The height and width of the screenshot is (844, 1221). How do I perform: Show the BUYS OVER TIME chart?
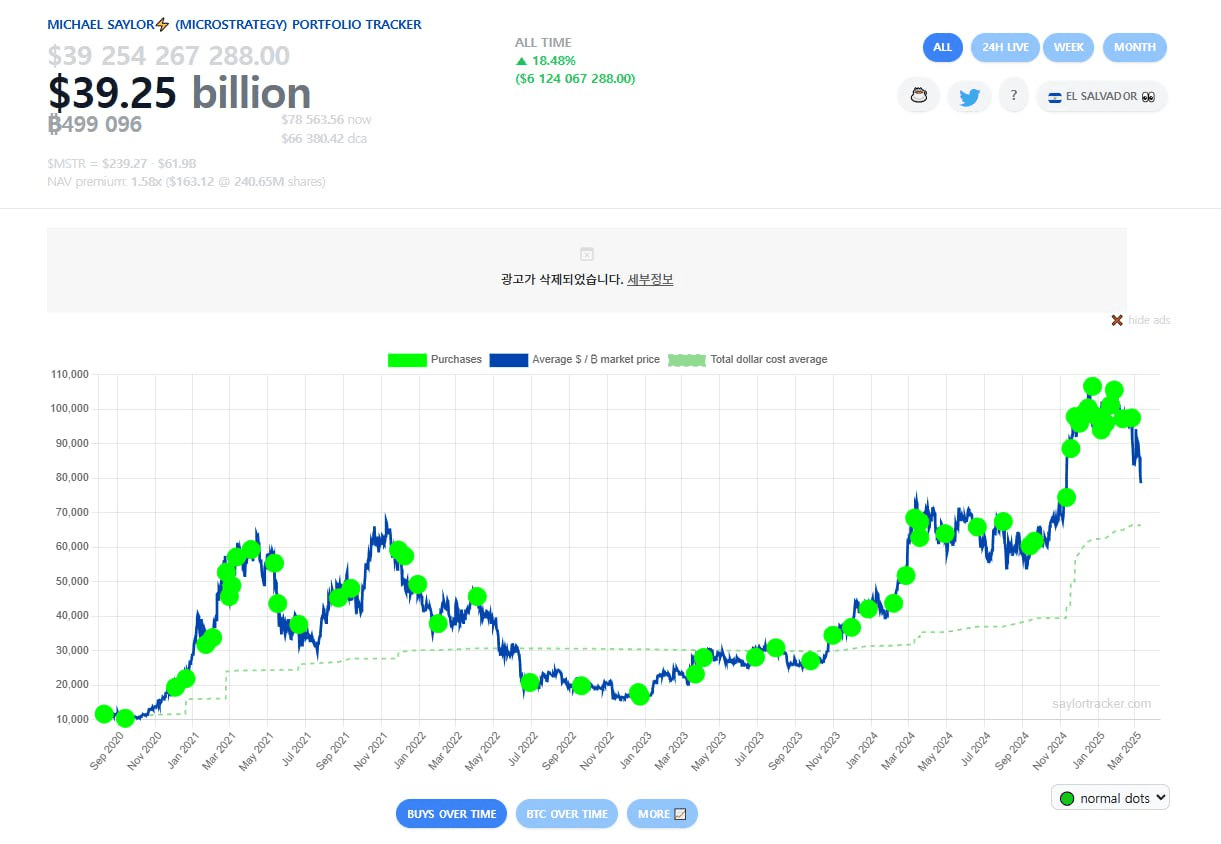(x=452, y=814)
